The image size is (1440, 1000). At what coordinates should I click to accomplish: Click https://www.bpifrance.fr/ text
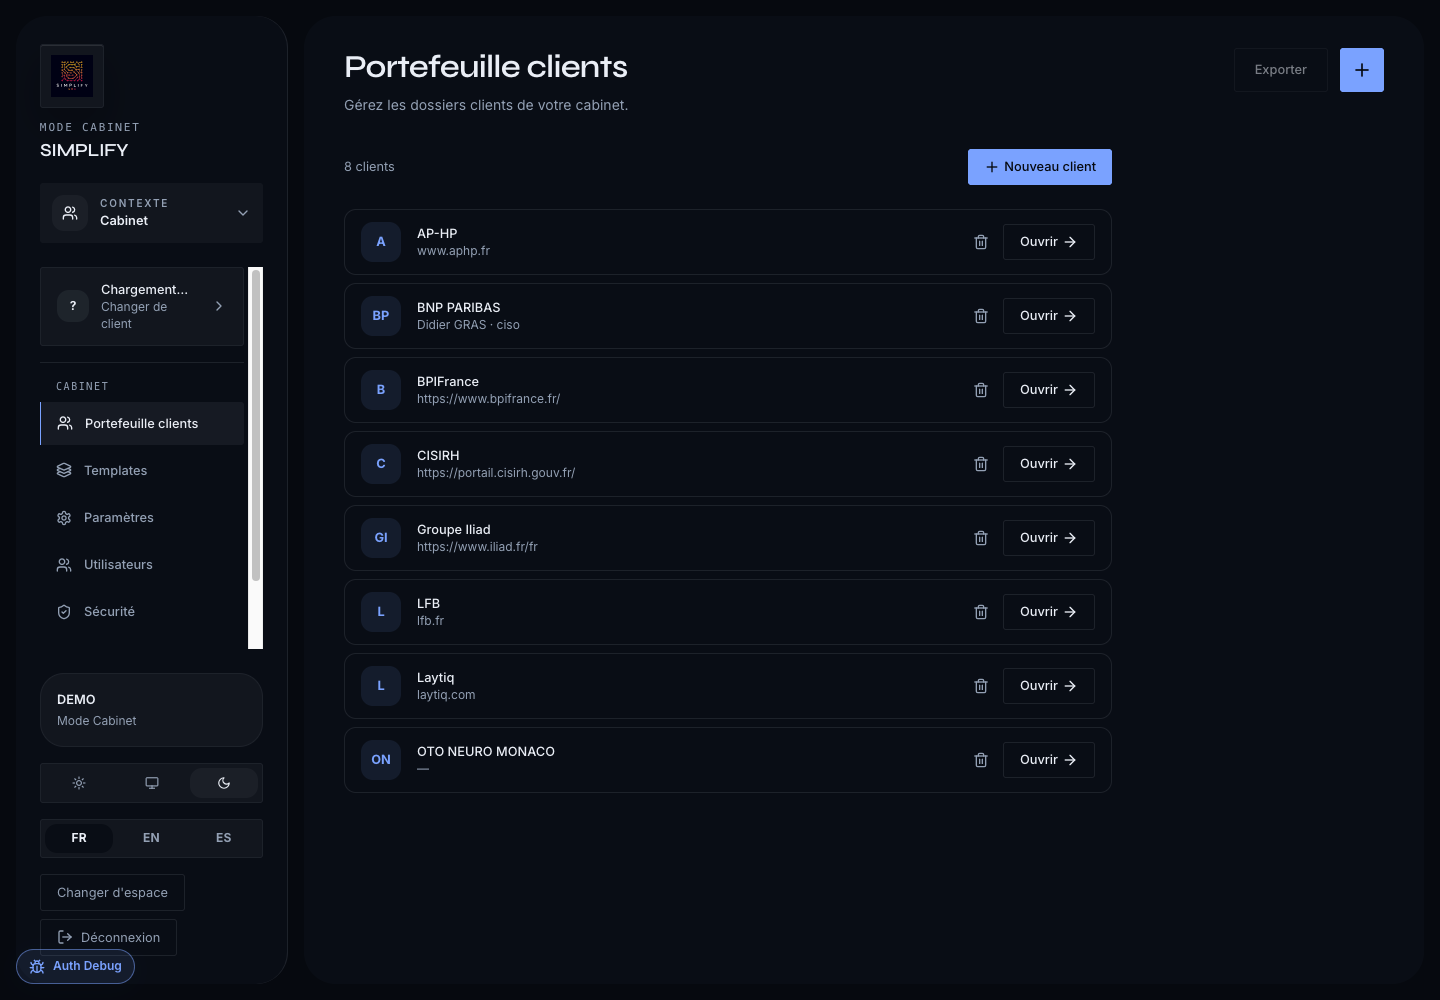coord(488,399)
